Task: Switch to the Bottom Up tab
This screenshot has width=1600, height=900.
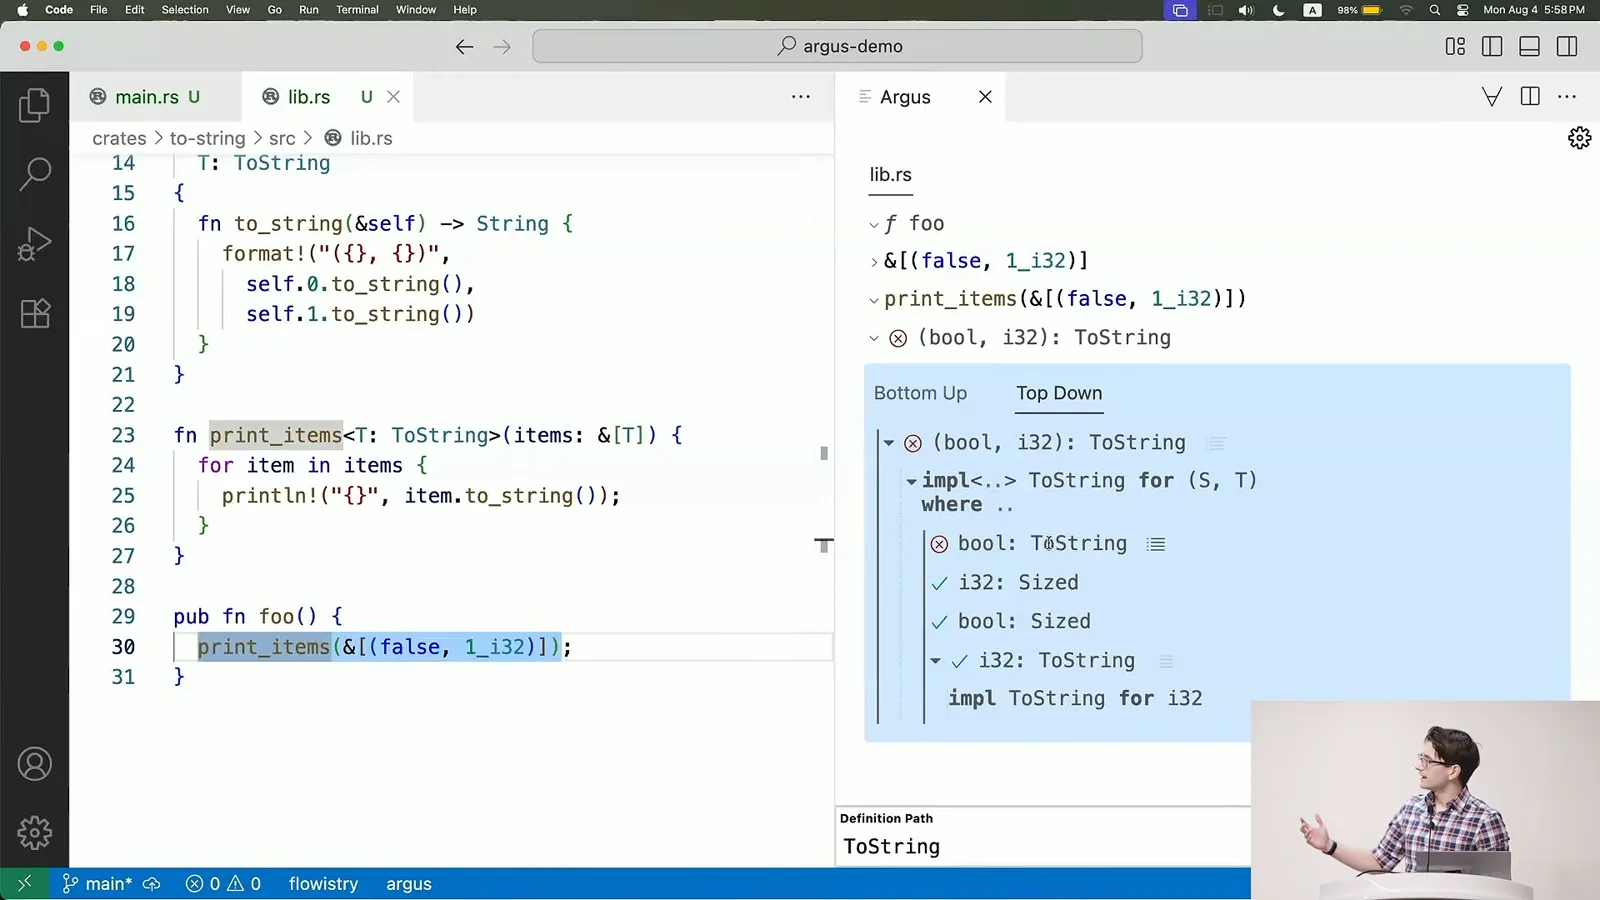Action: click(920, 393)
